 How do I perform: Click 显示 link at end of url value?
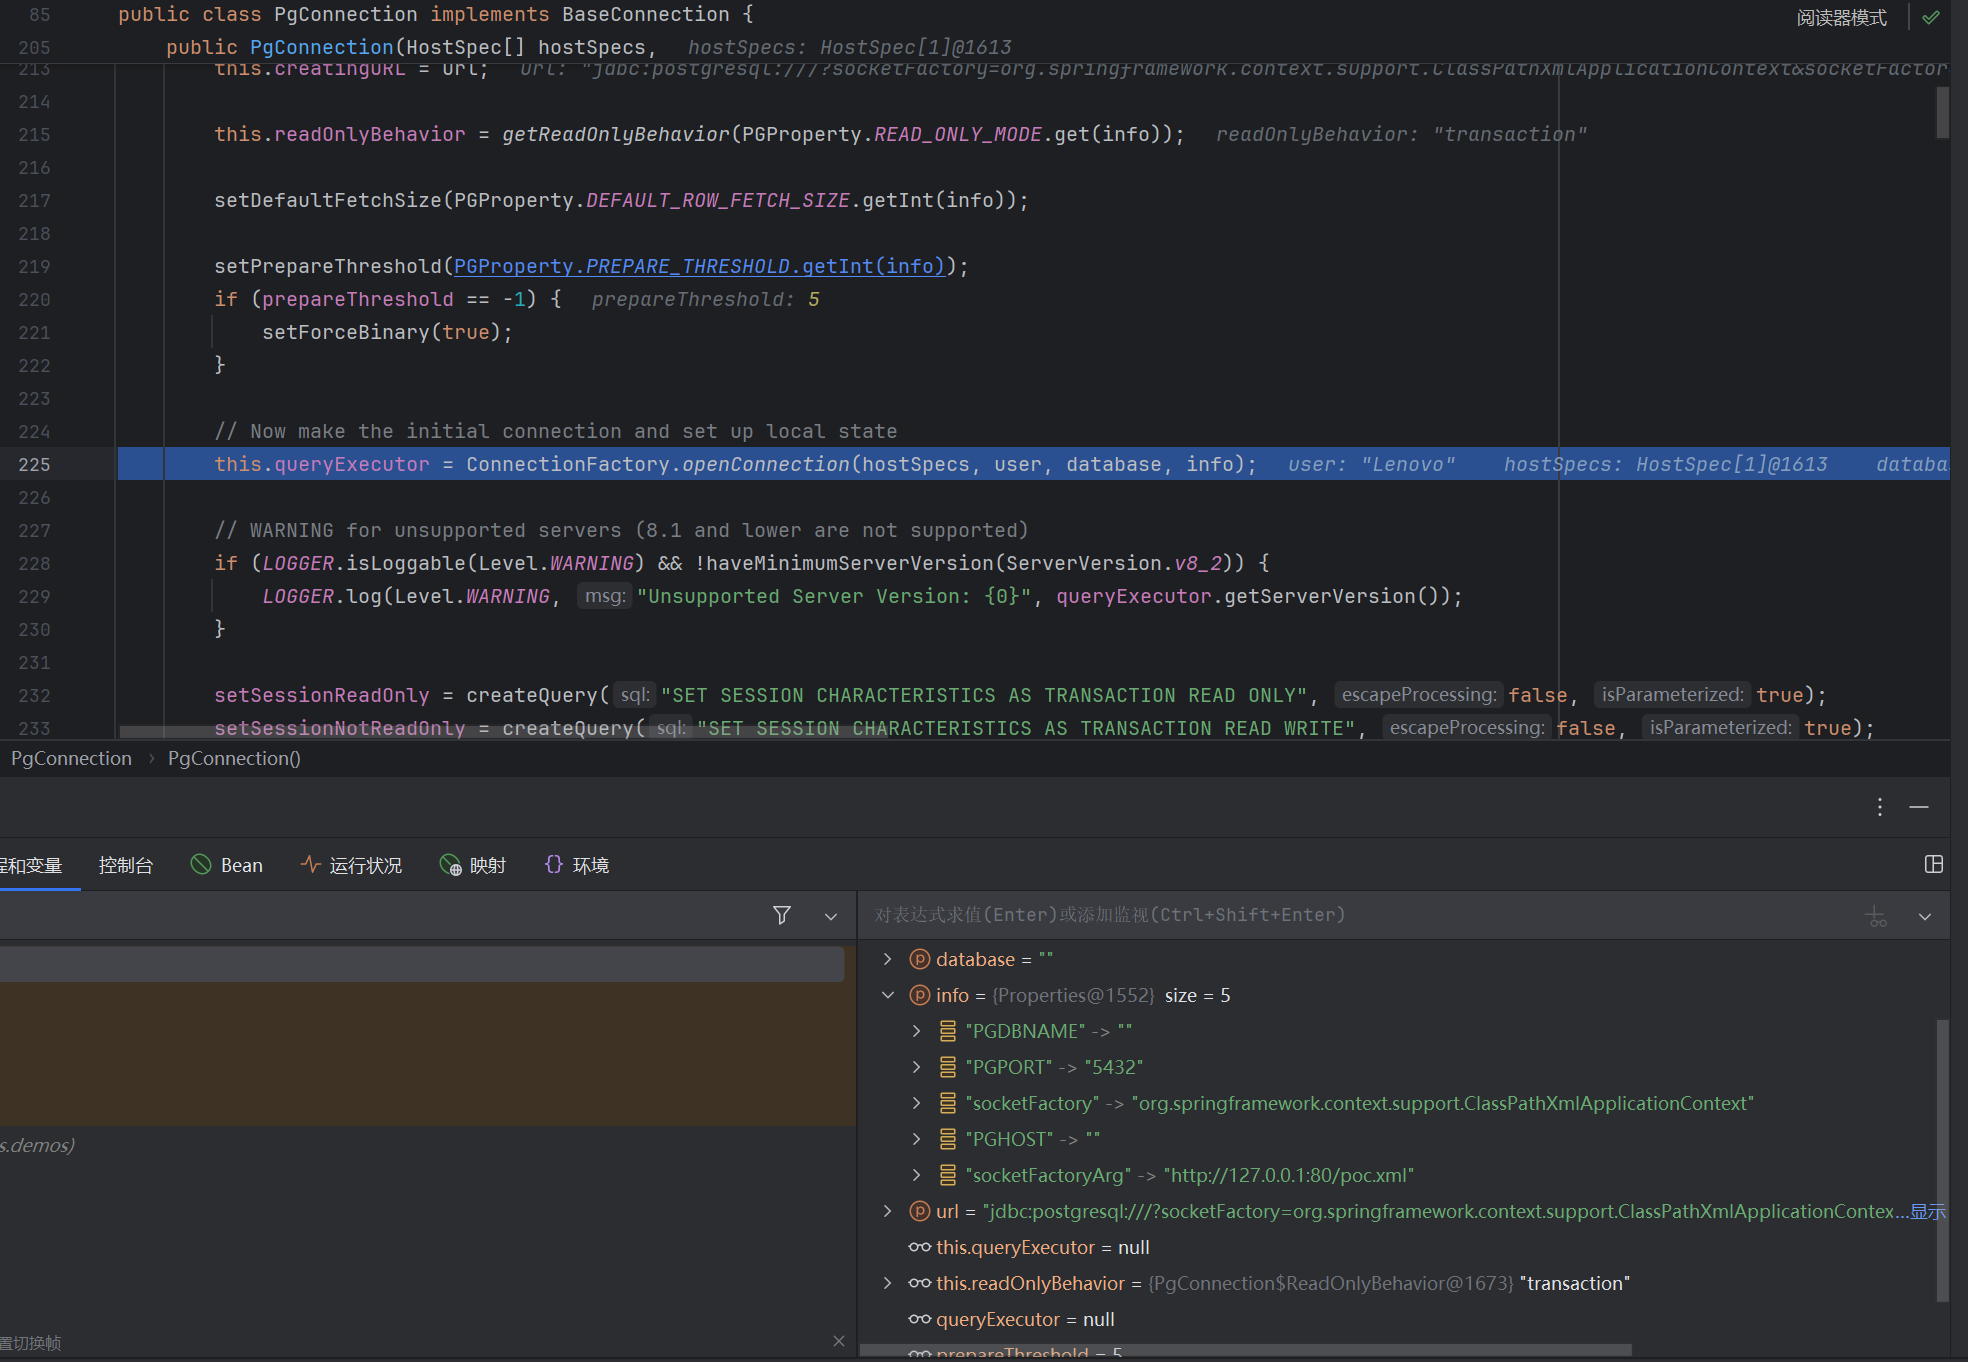1927,1211
